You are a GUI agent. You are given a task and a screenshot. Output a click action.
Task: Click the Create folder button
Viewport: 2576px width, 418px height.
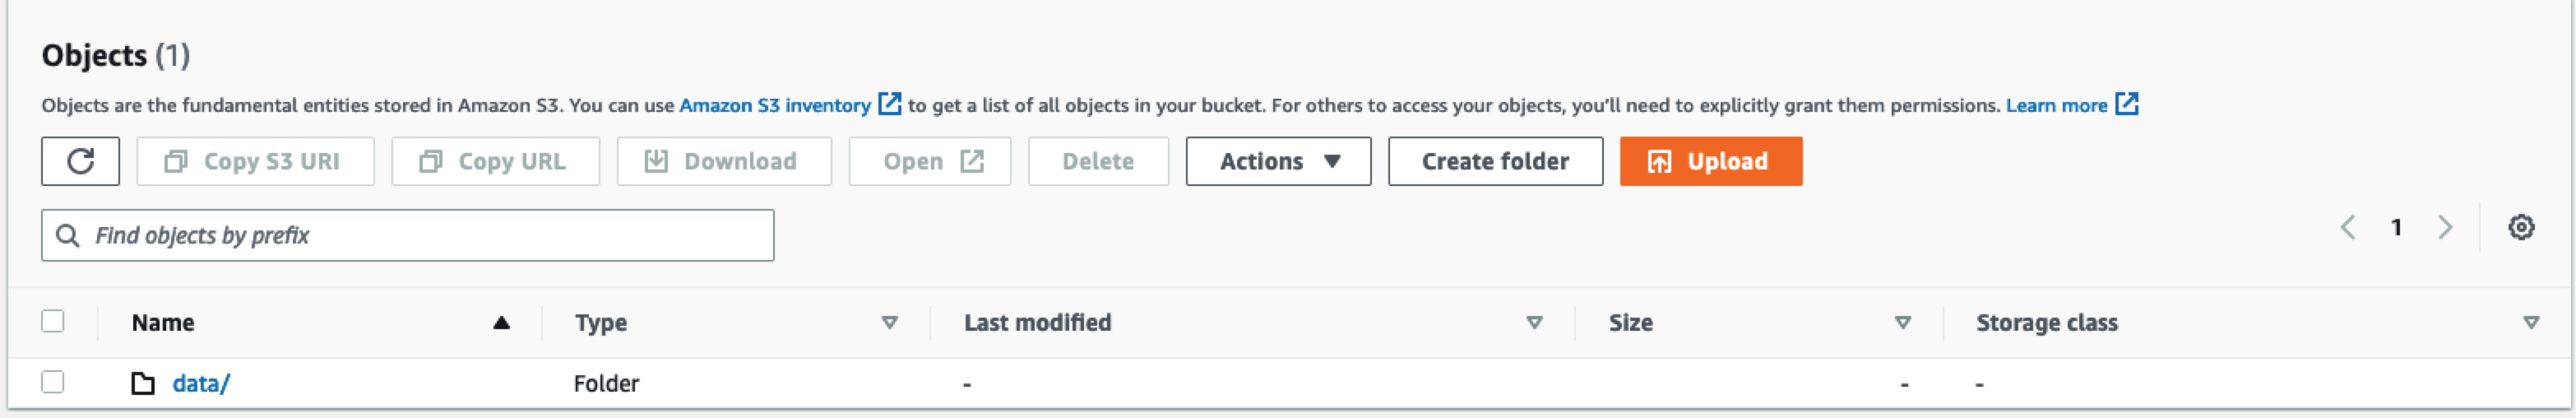tap(1495, 161)
